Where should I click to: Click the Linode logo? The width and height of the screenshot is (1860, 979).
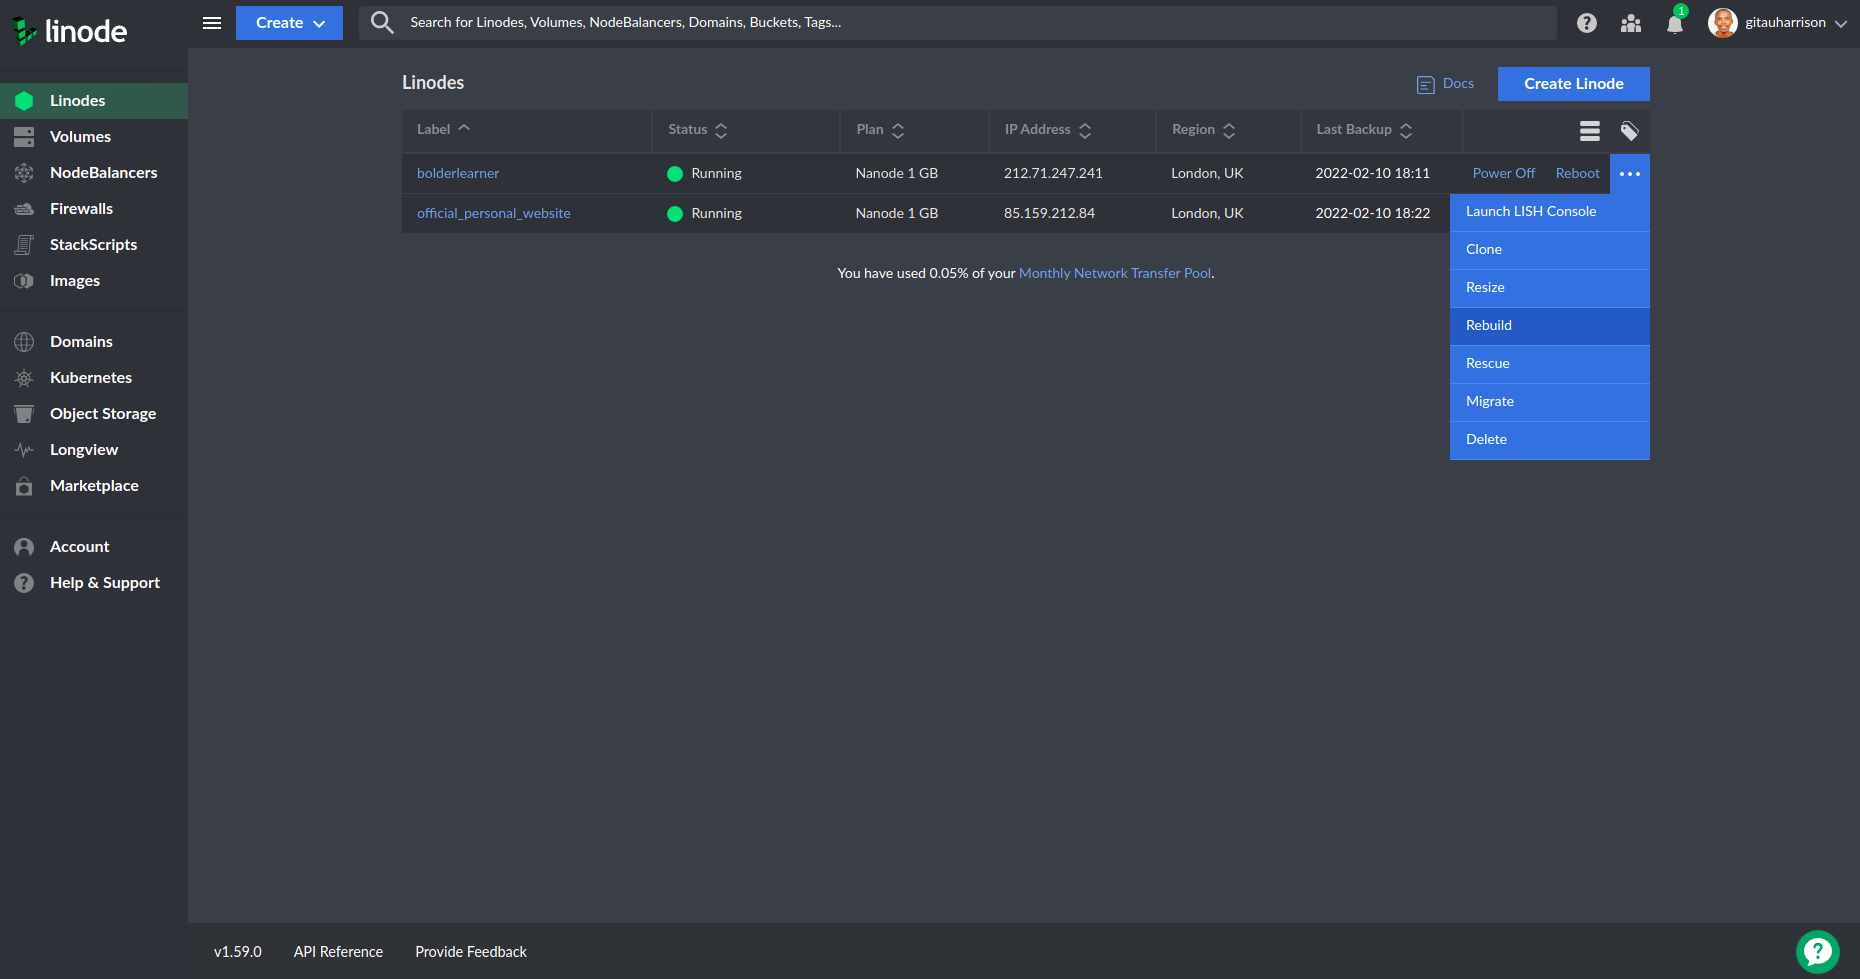[70, 31]
